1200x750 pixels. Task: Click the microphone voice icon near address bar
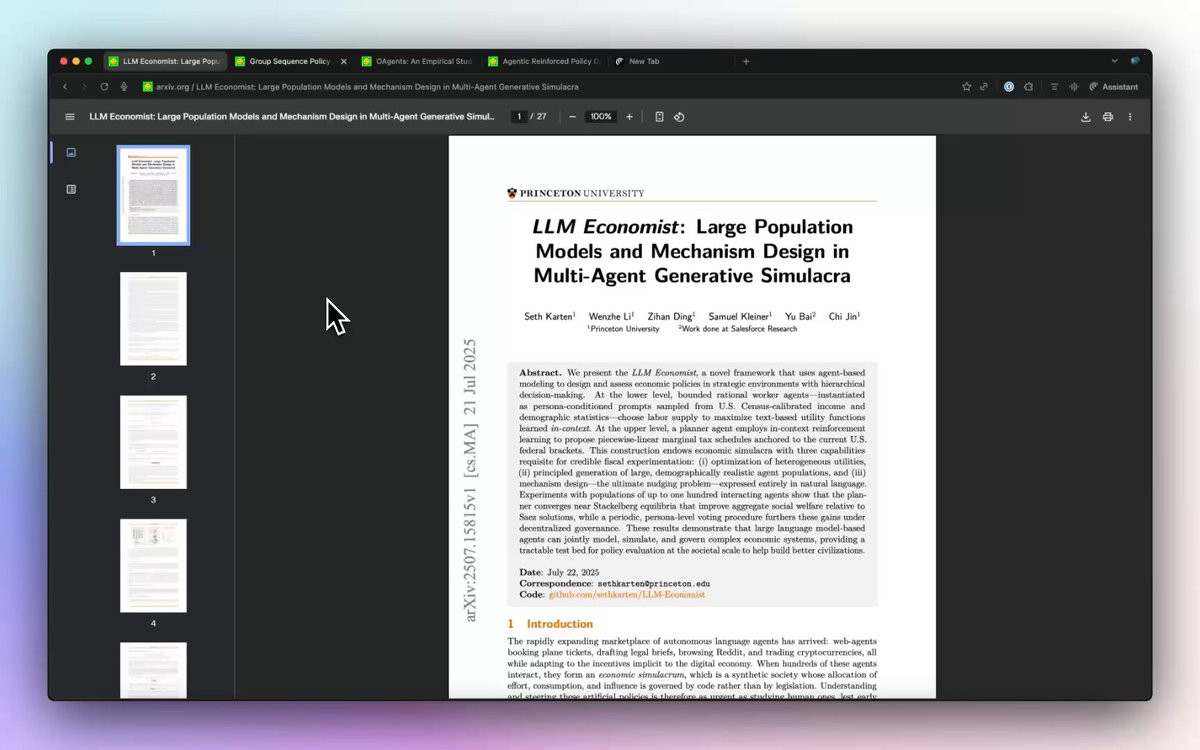coord(123,87)
